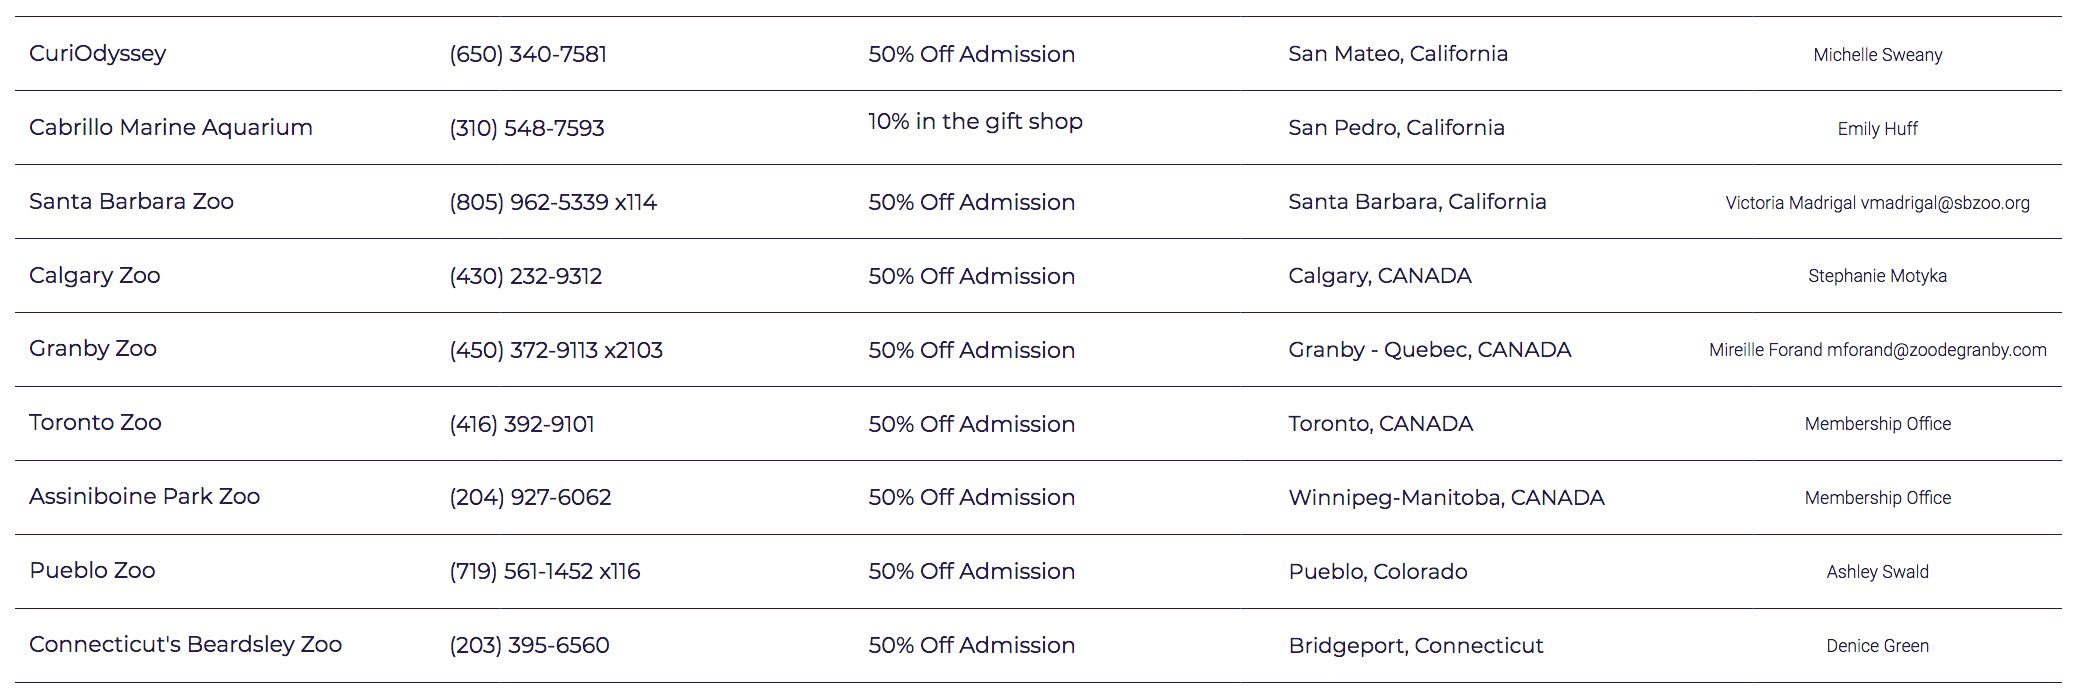2080x690 pixels.
Task: Select the phone number (430) 232-9312
Action: 526,276
